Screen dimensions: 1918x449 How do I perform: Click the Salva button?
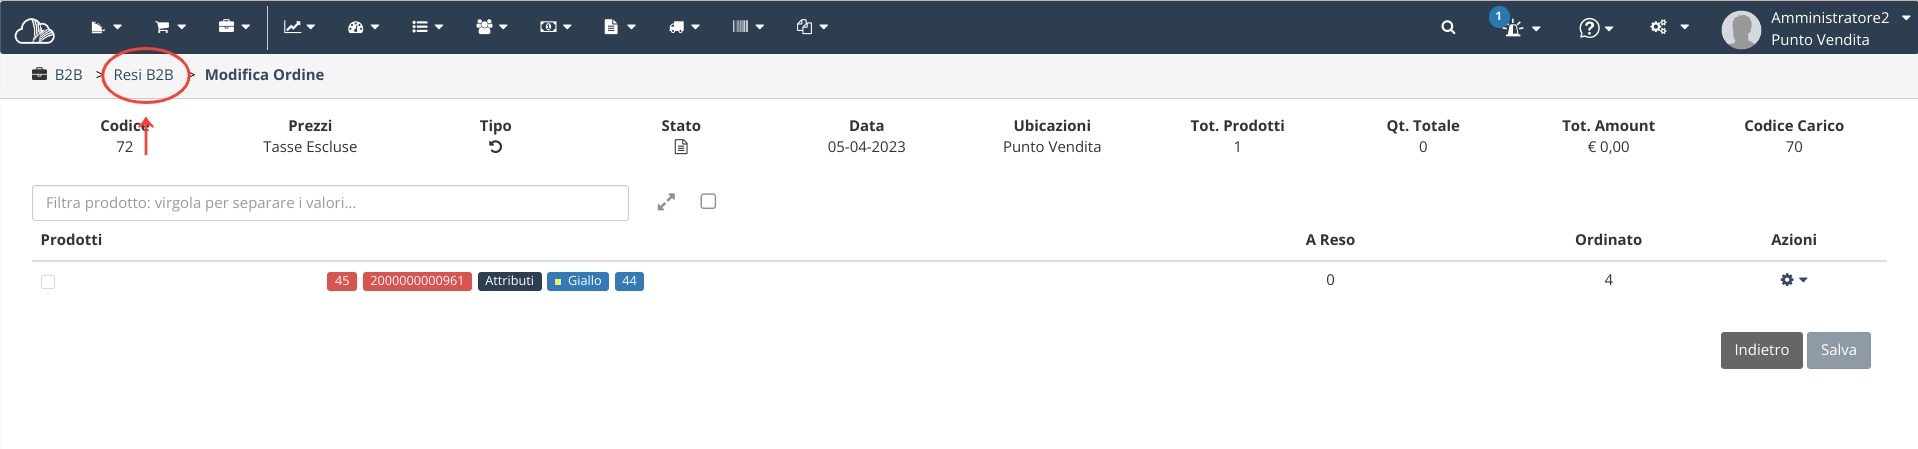coord(1838,350)
